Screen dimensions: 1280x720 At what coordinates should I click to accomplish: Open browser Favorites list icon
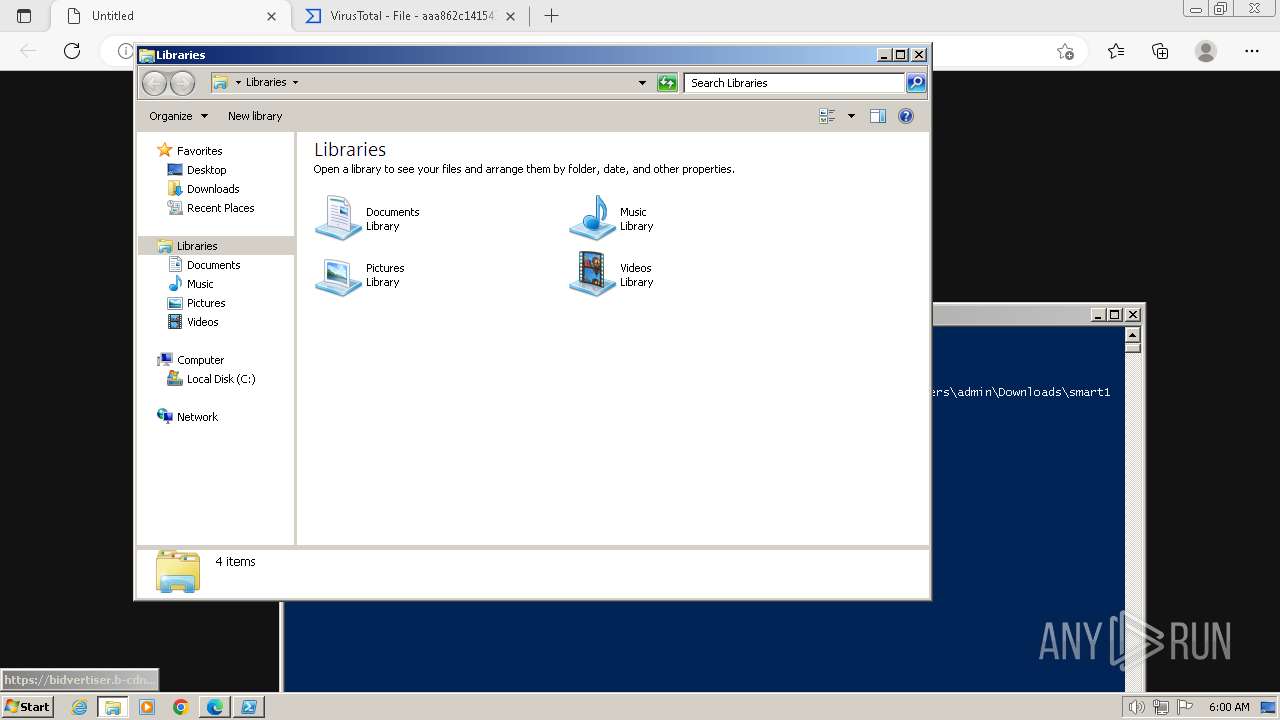[1116, 51]
